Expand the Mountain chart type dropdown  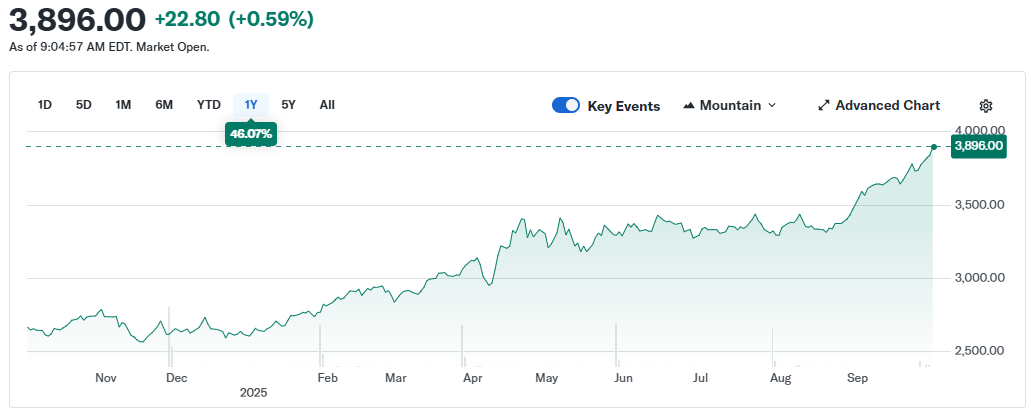tap(730, 105)
